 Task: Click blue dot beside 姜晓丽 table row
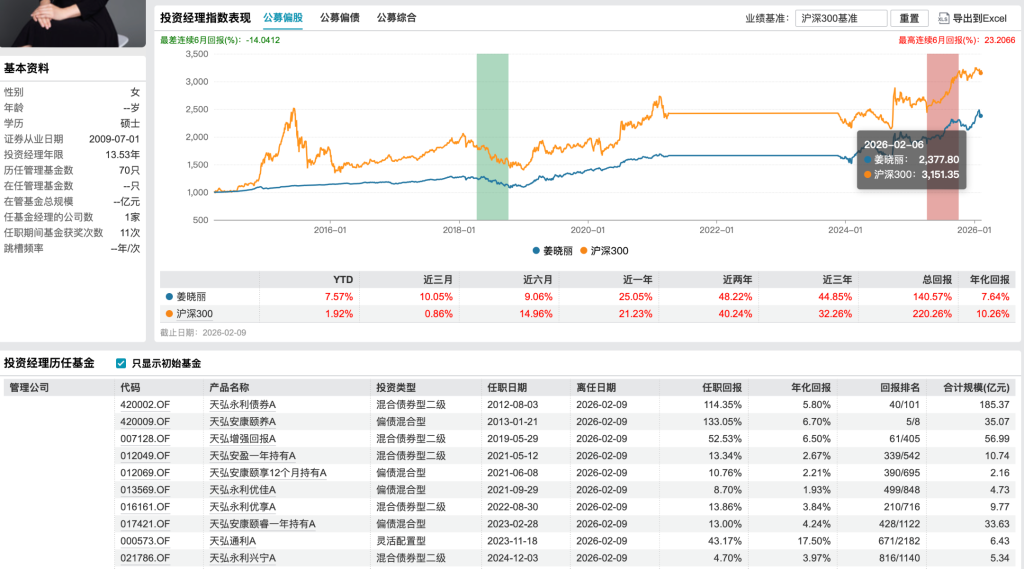click(169, 297)
